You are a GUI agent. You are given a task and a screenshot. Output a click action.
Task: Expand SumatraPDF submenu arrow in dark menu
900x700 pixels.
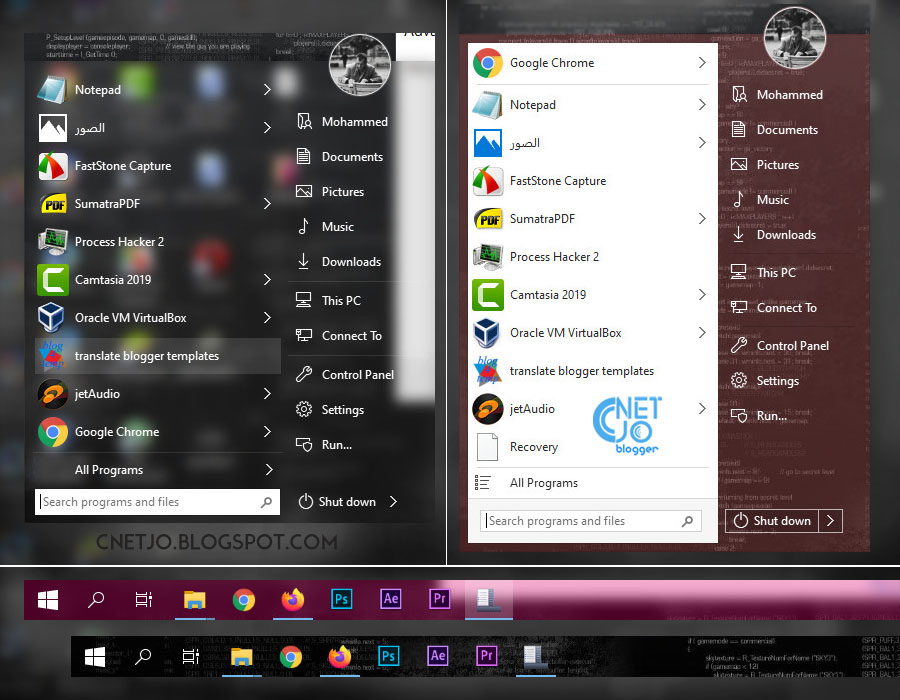pos(267,204)
